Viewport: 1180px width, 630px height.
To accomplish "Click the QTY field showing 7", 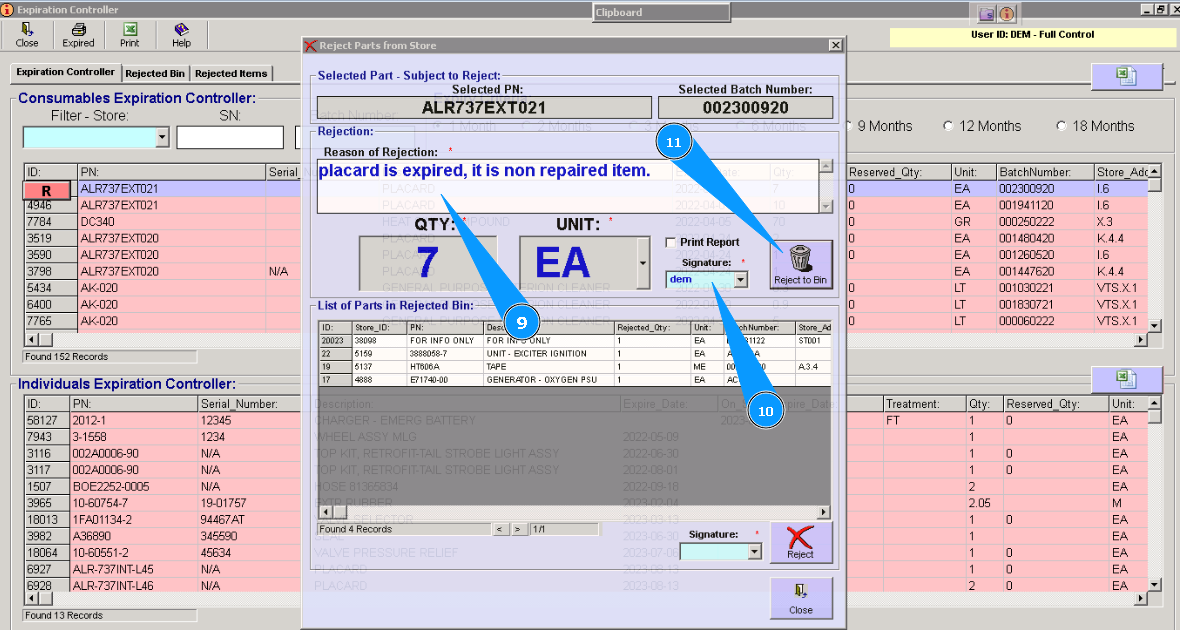I will [x=427, y=263].
